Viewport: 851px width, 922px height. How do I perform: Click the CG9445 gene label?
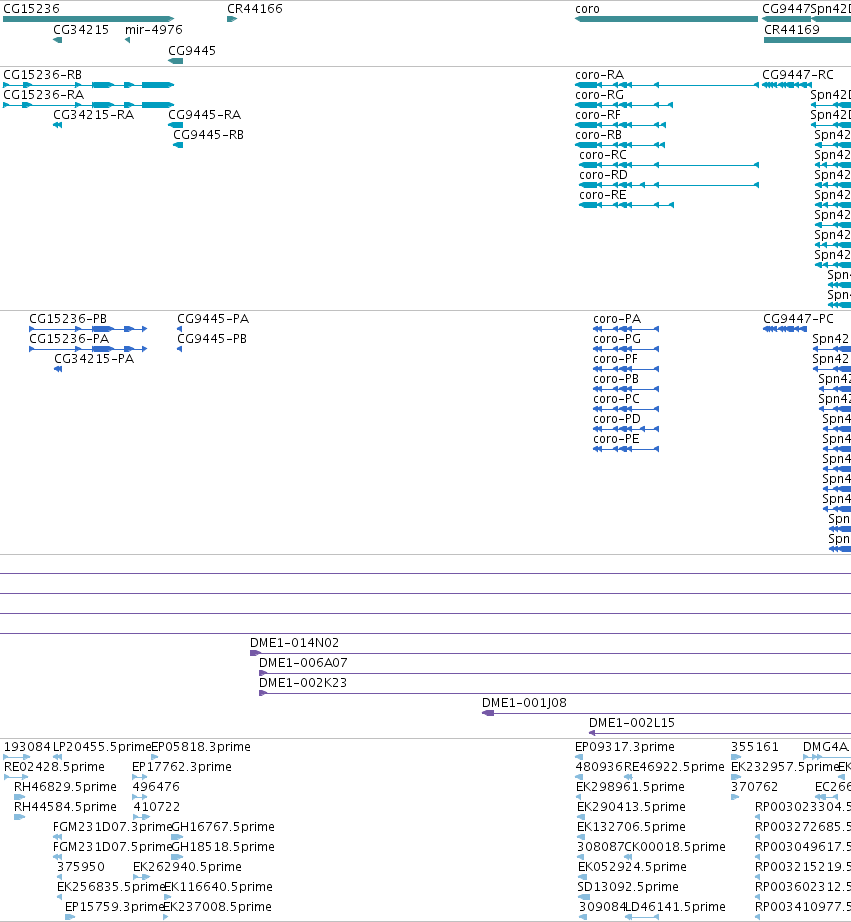point(192,51)
